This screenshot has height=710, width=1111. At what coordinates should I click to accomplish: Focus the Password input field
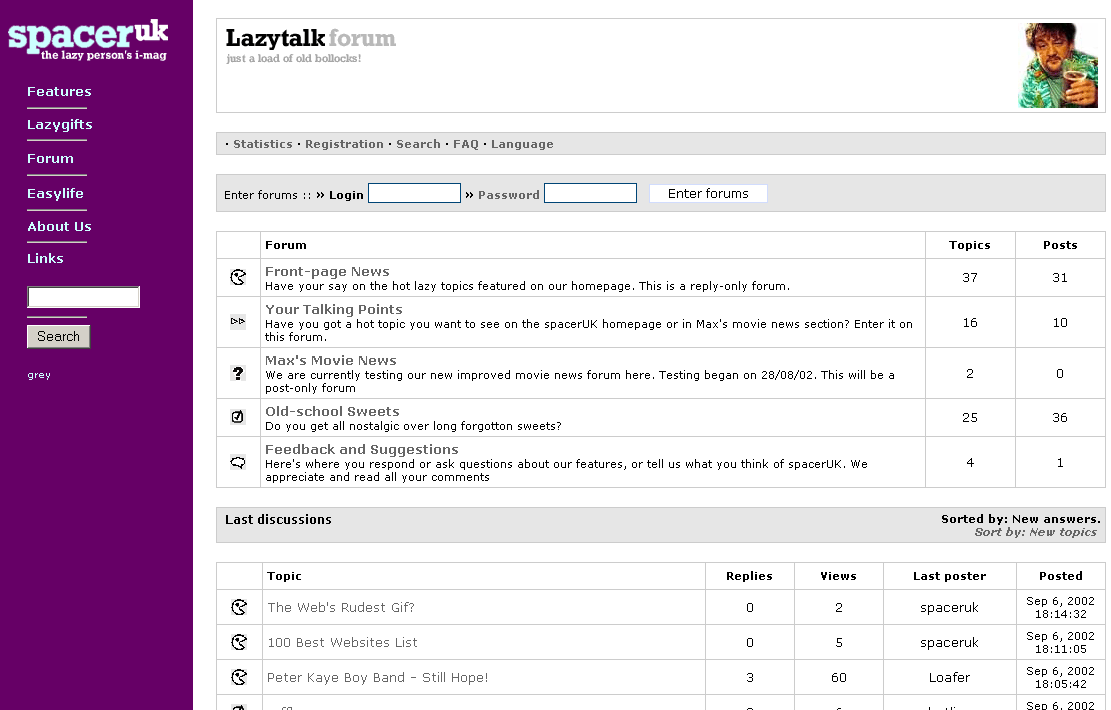pyautogui.click(x=590, y=193)
